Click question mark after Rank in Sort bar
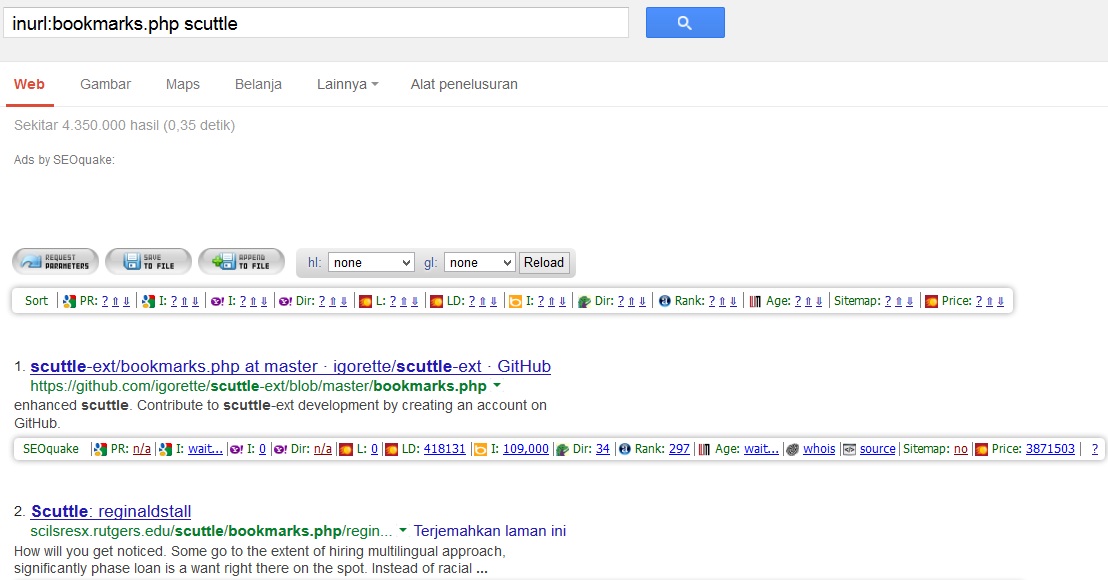This screenshot has height=580, width=1108. point(712,301)
